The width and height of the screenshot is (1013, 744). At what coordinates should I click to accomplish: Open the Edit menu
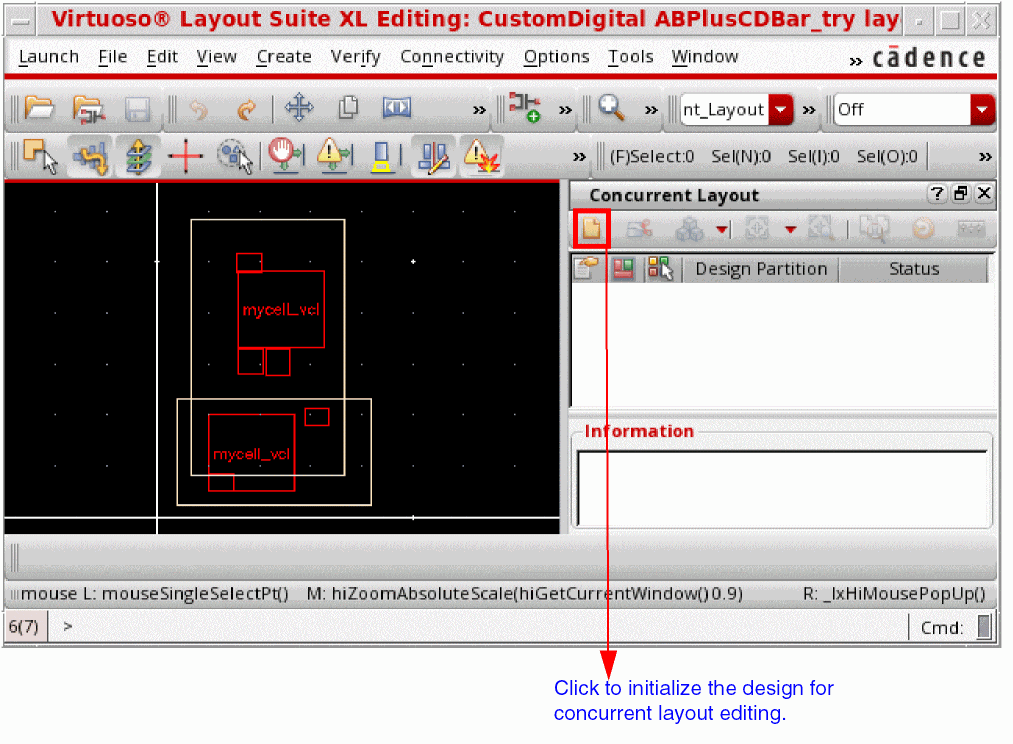click(x=162, y=57)
